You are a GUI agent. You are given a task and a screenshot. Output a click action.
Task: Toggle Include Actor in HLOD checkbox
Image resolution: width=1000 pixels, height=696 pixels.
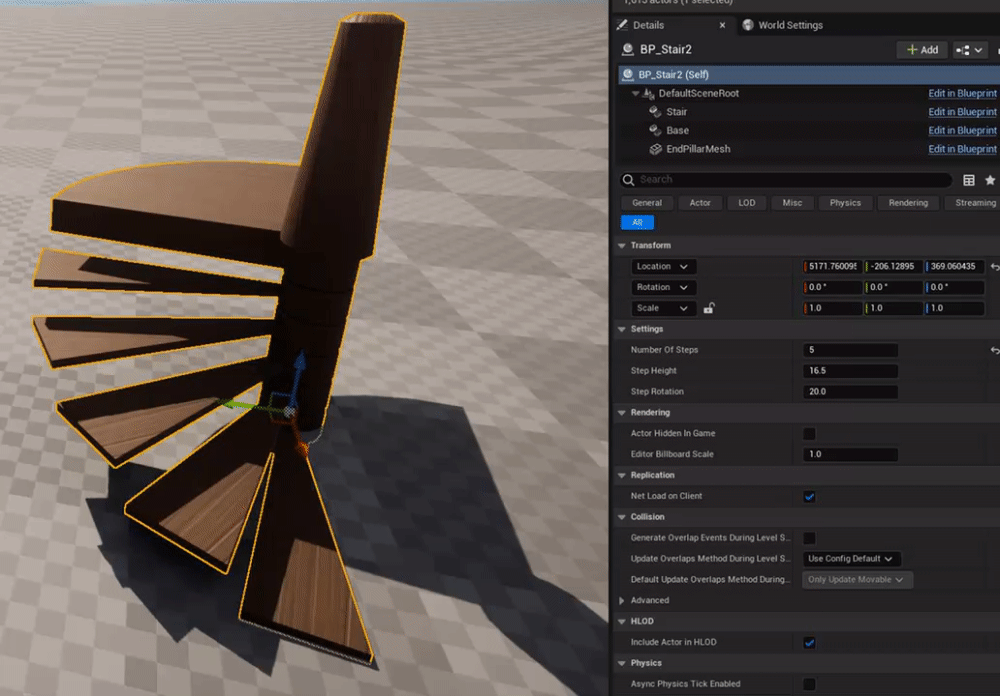809,643
